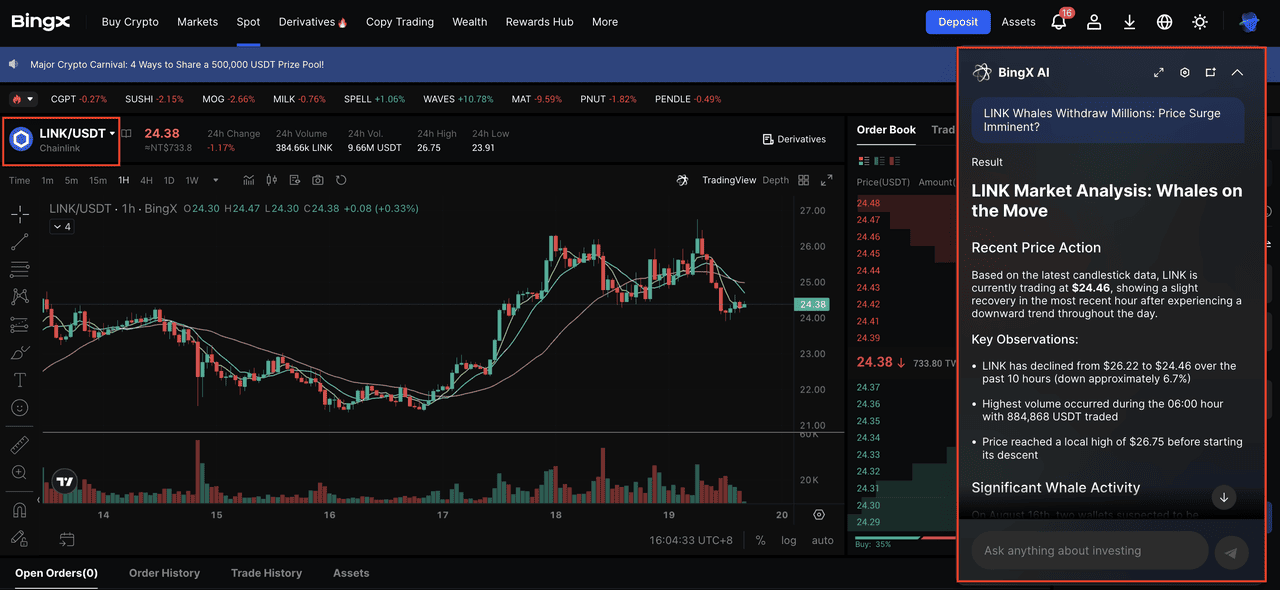The height and width of the screenshot is (590, 1280).
Task: Click the BingX logo
Action: 40,21
